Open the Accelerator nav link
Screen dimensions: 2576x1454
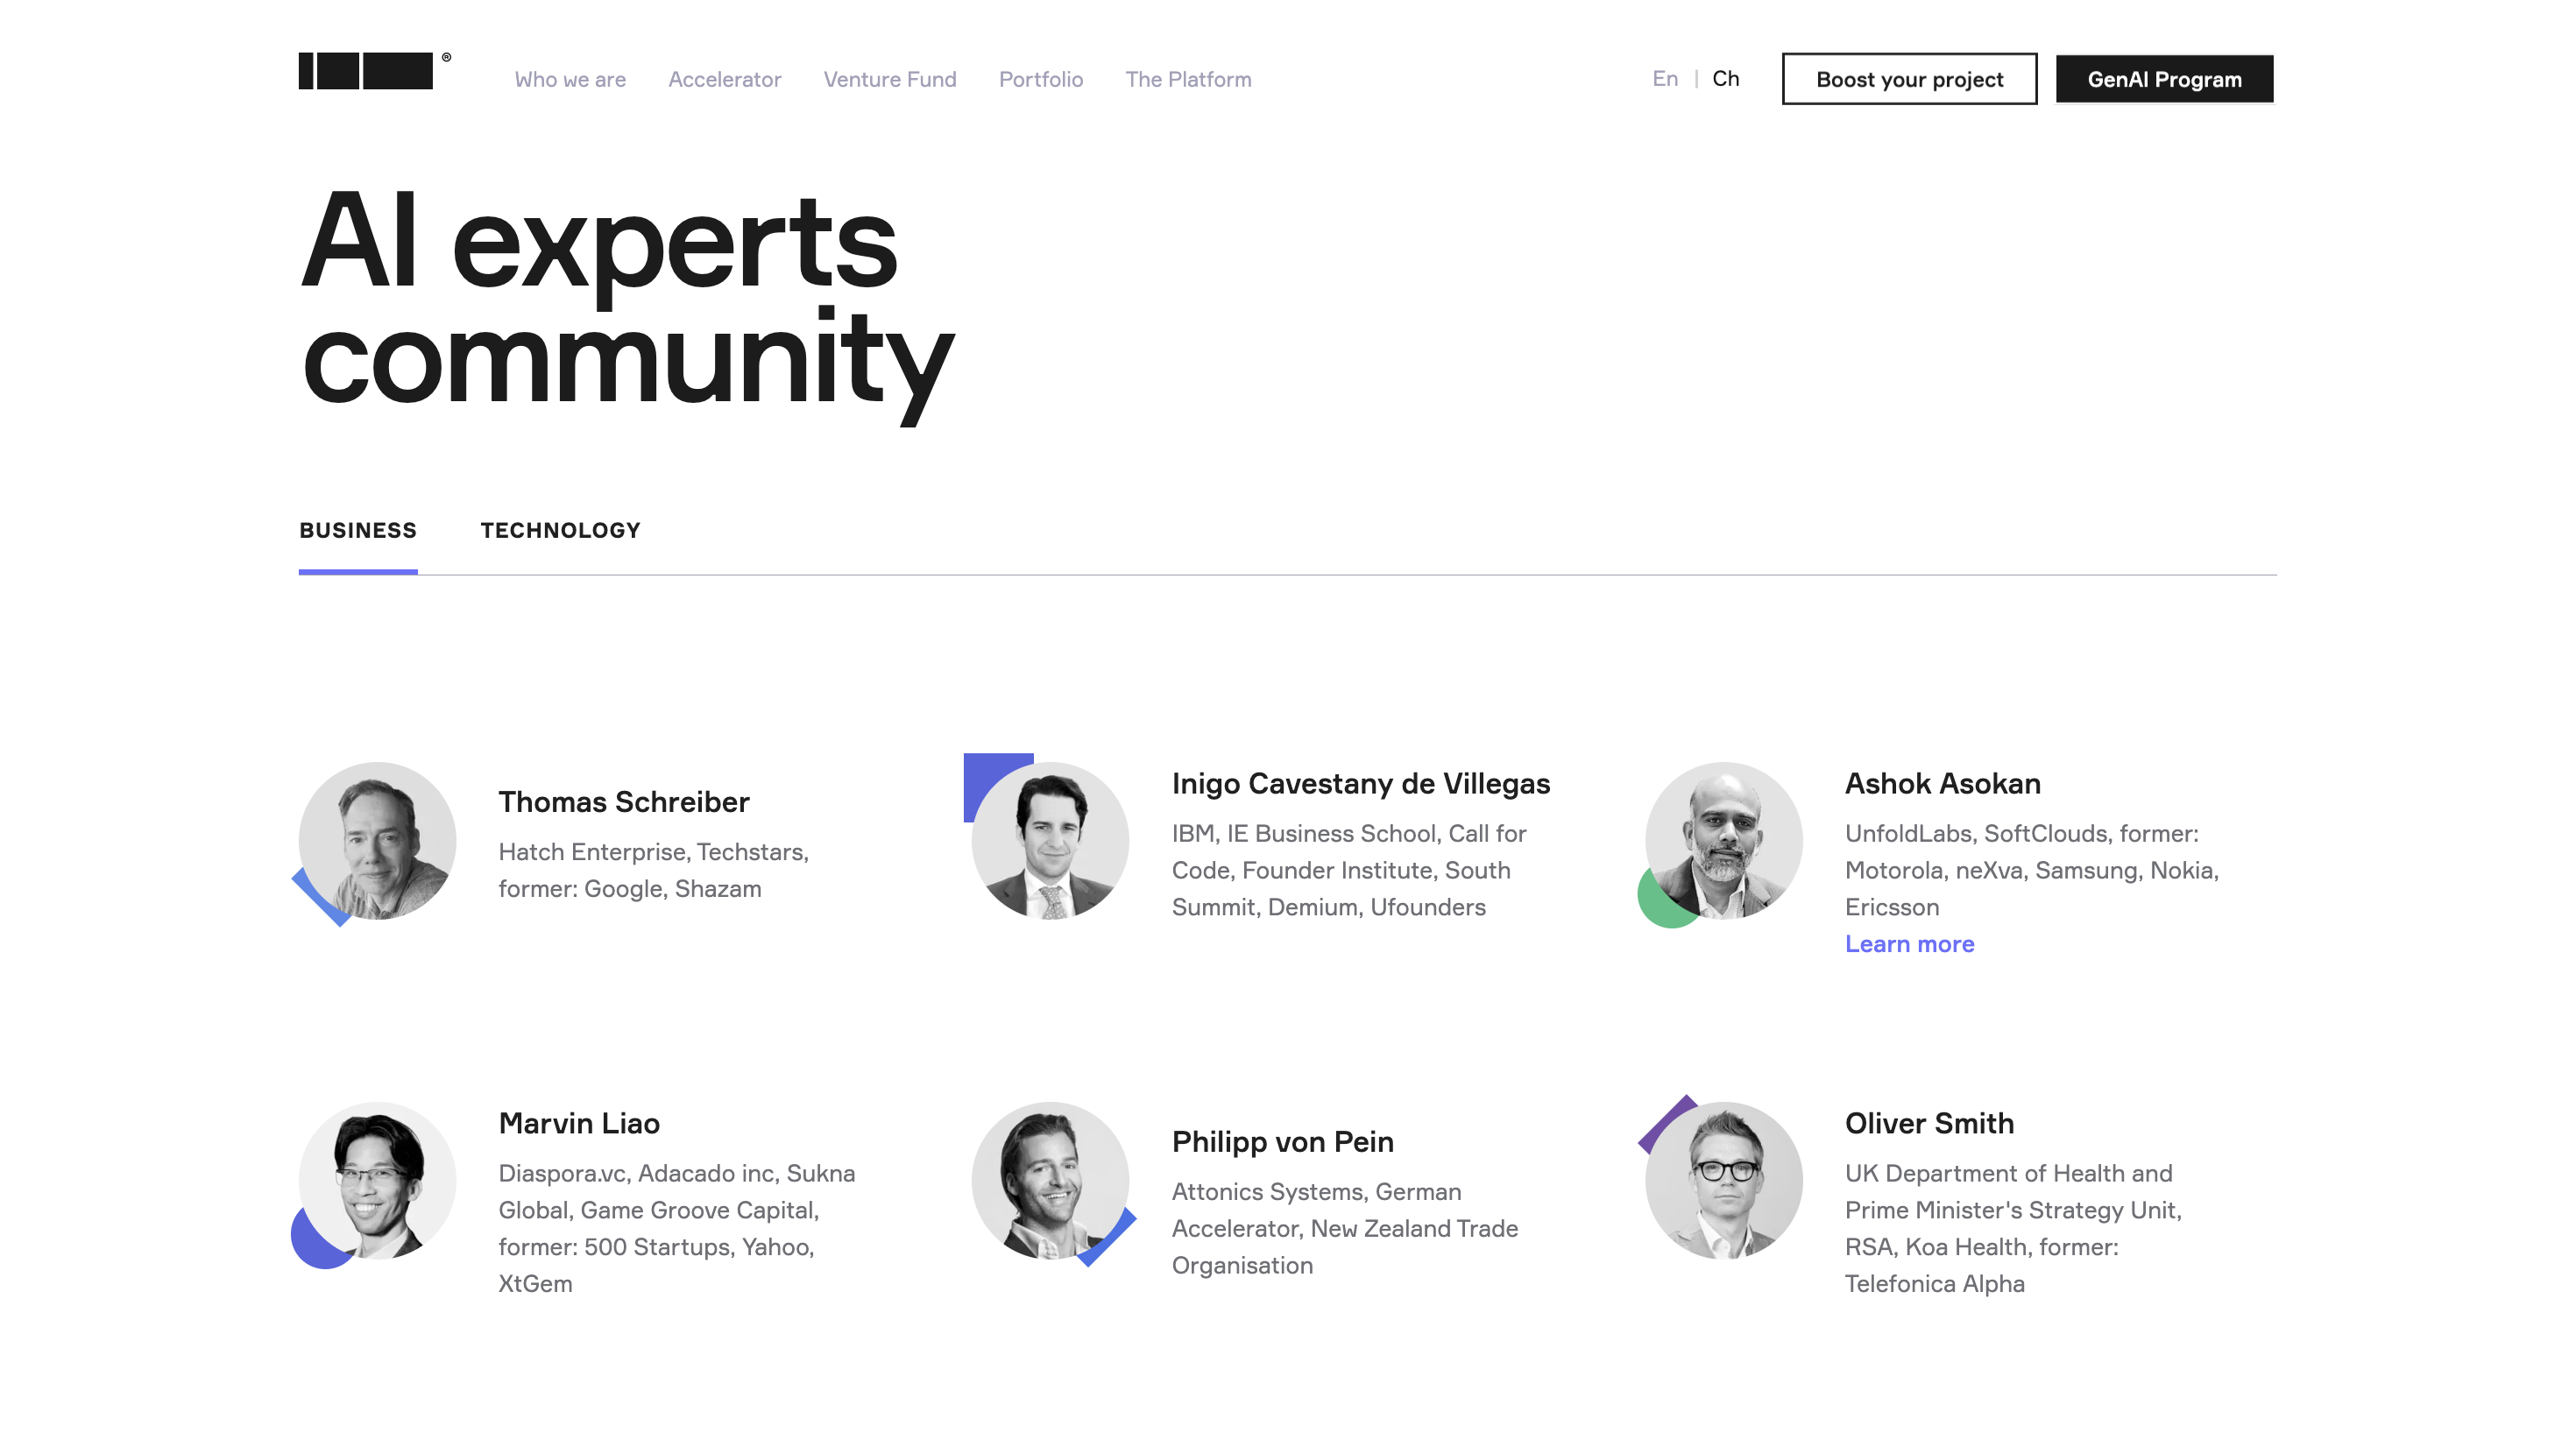tap(724, 79)
